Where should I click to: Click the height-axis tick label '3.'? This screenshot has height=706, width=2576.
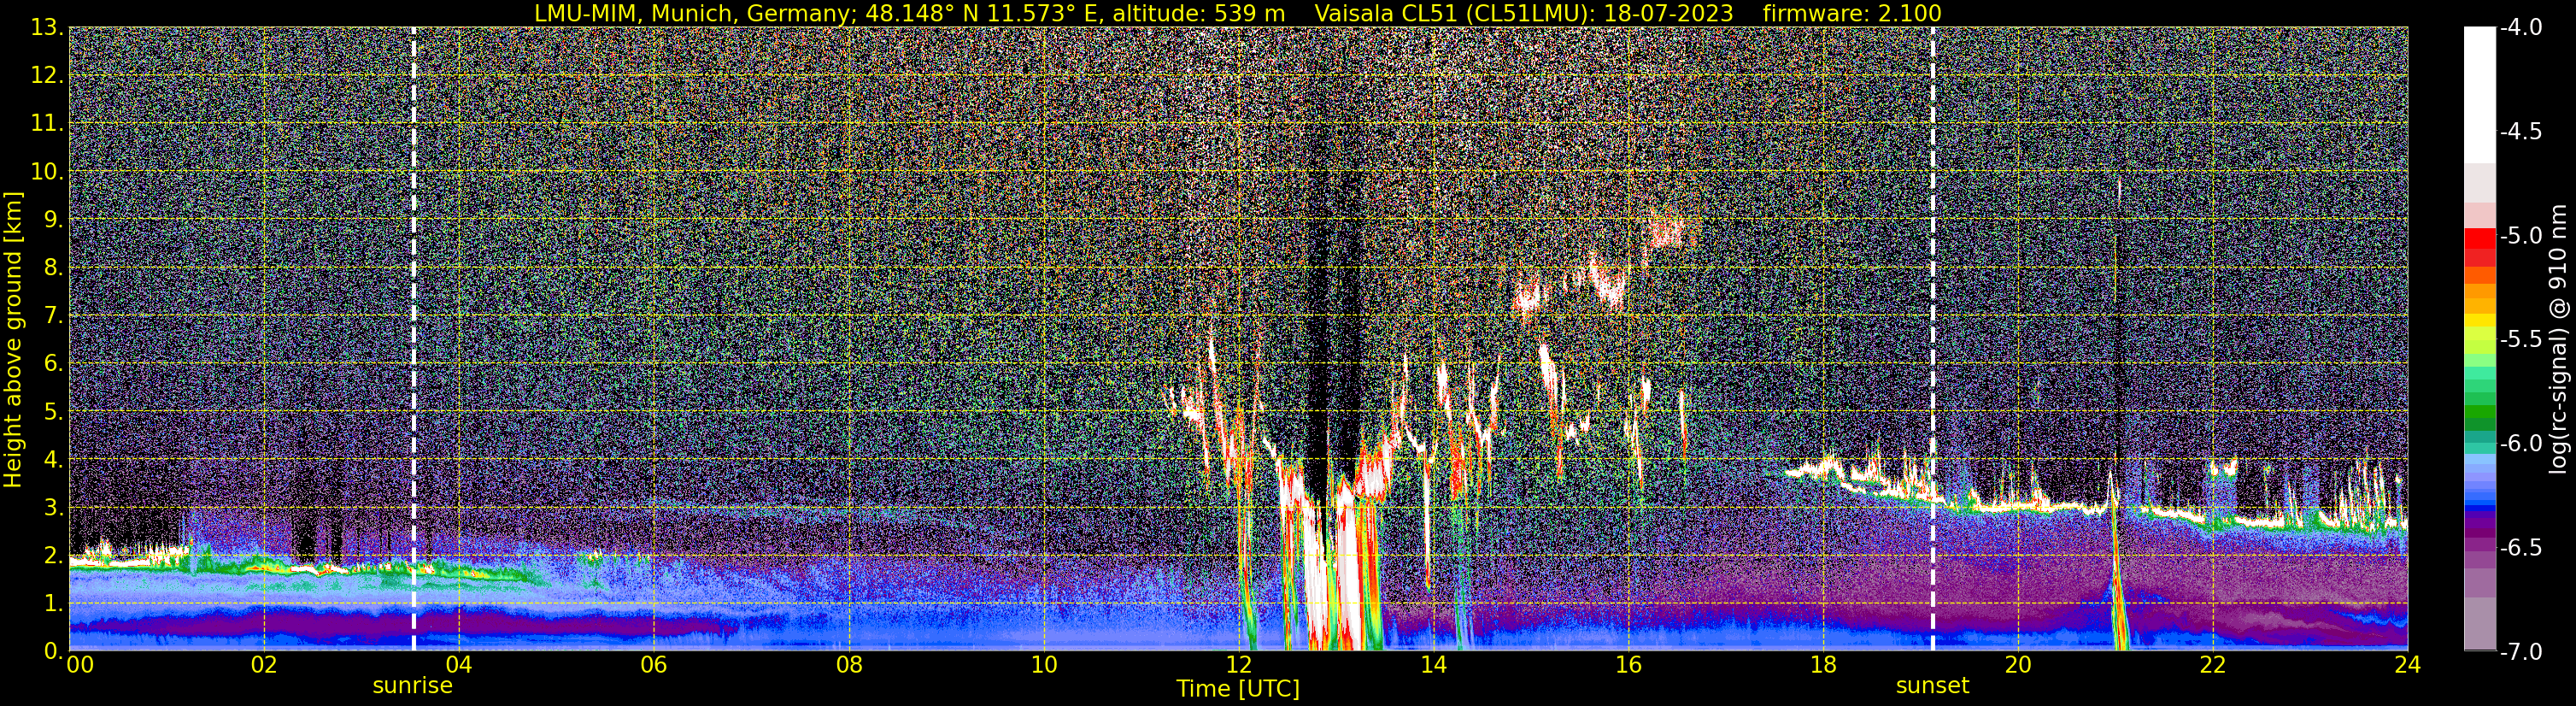(x=53, y=507)
